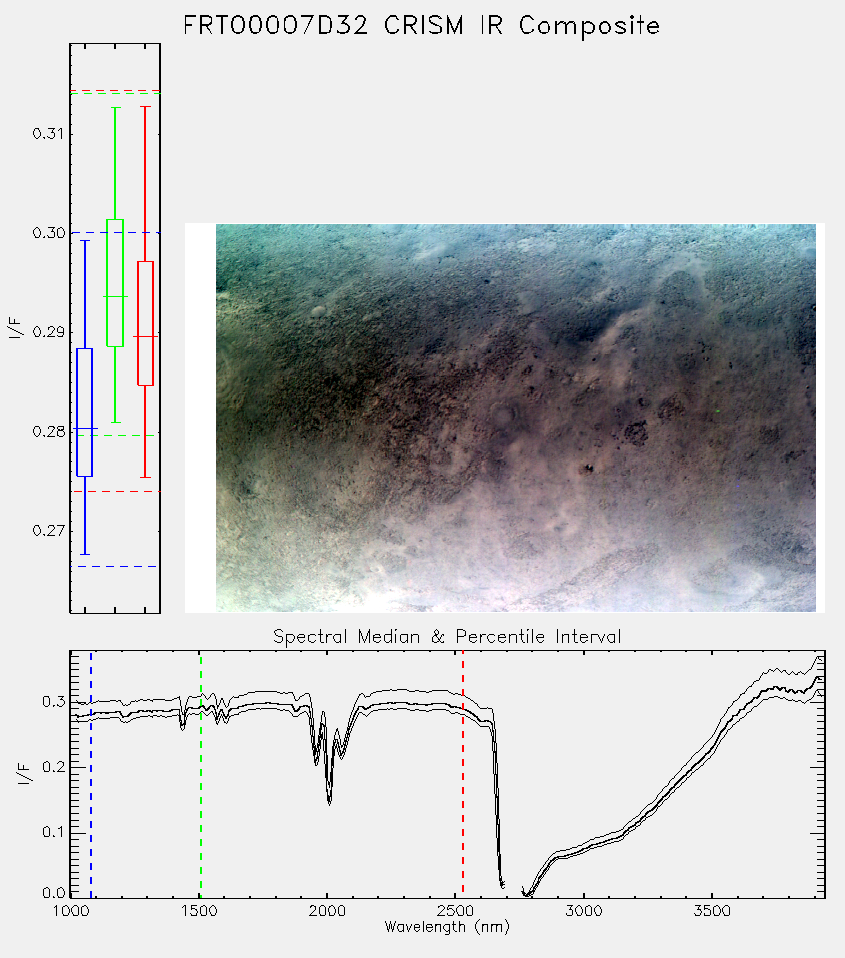845x958 pixels.
Task: Click the small green dot in composite image
Action: (x=718, y=411)
